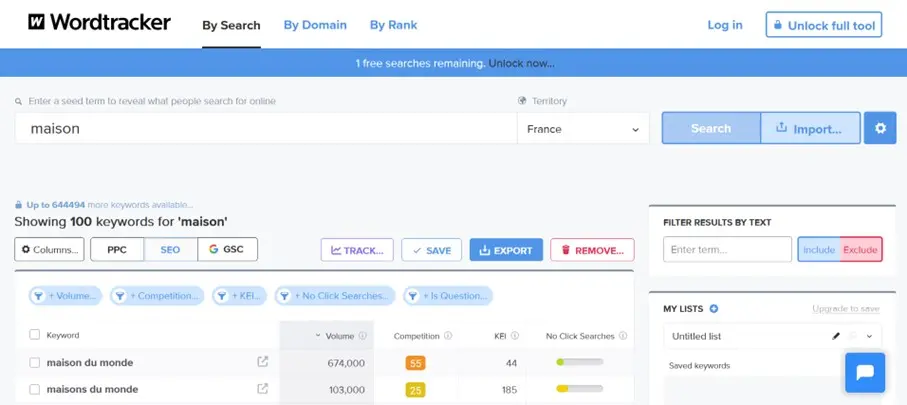
Task: Click the No Click Searches header label
Action: coord(580,336)
